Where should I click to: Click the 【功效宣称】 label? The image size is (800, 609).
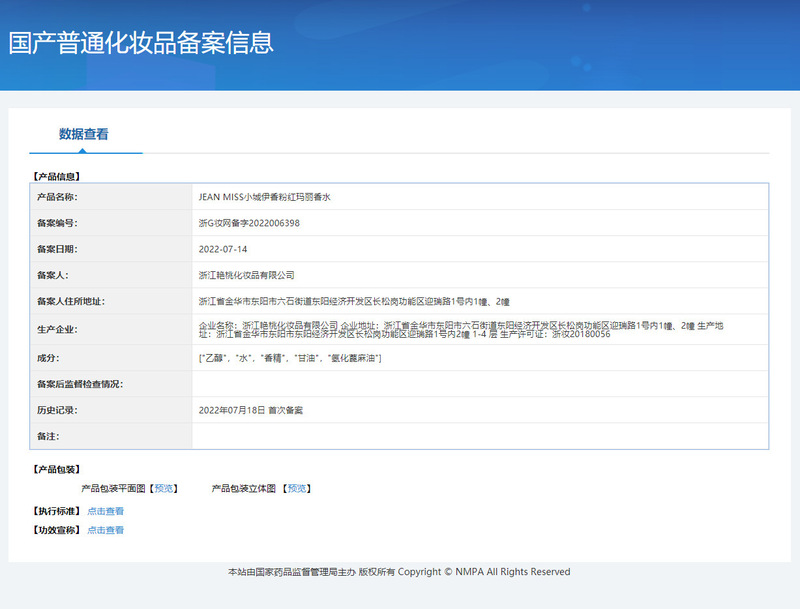pyautogui.click(x=57, y=530)
